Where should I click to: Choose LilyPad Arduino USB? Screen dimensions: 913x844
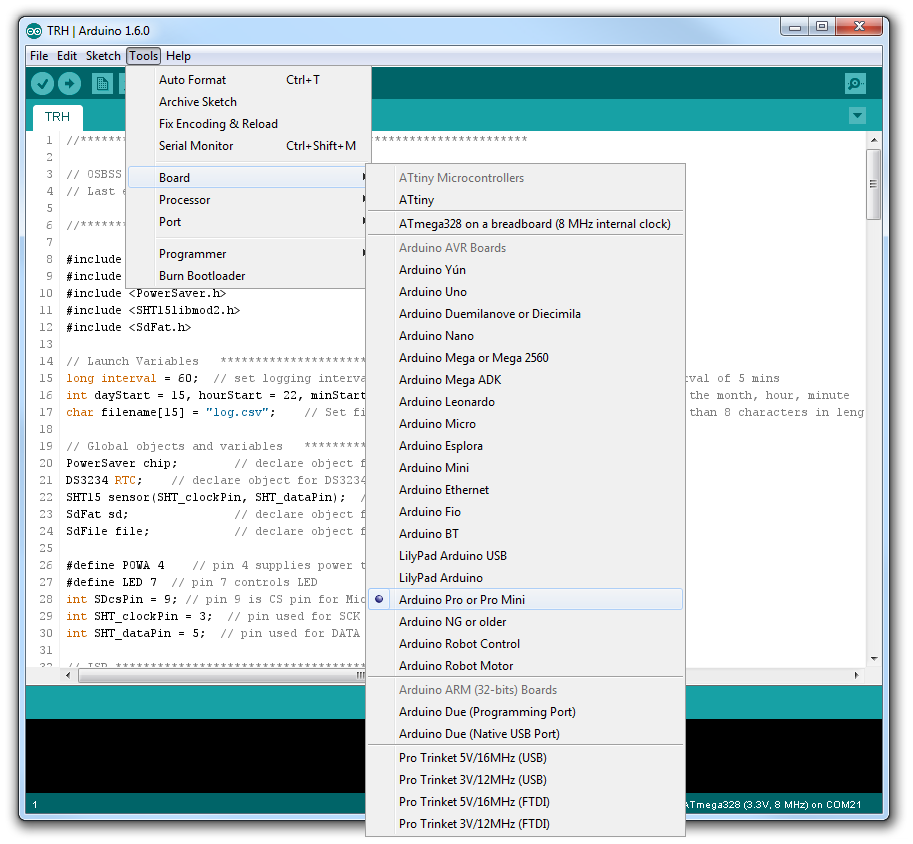tap(525, 556)
